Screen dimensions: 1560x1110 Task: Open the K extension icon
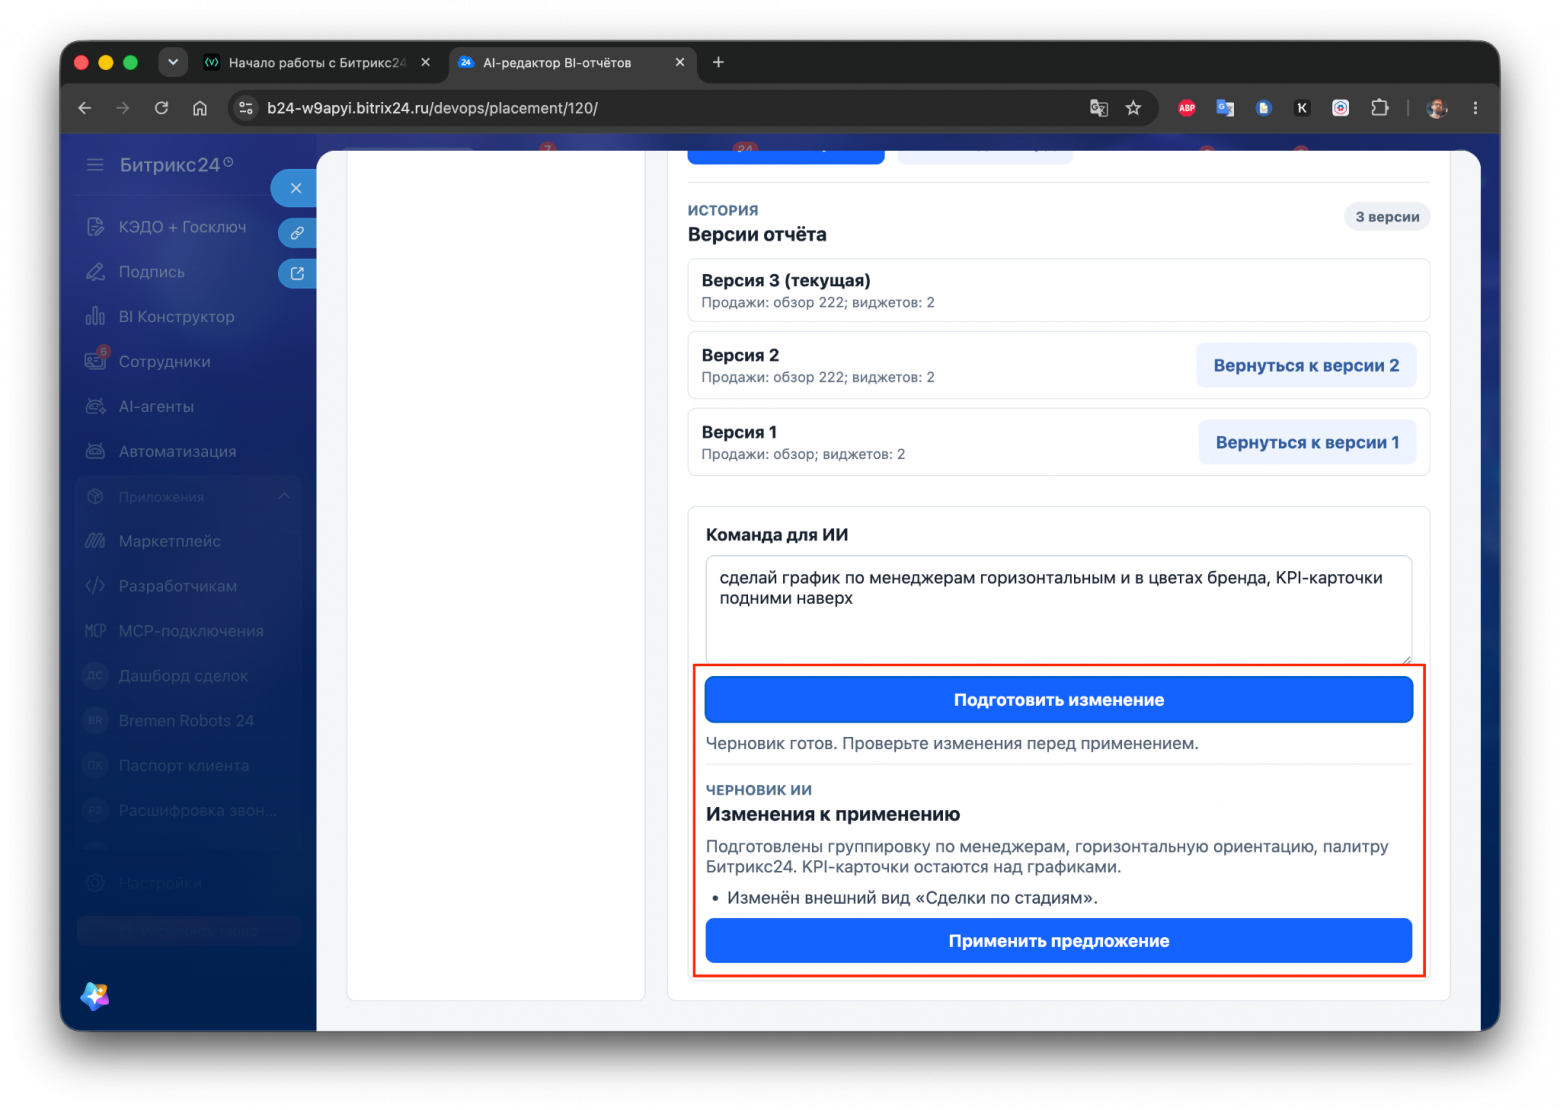pyautogui.click(x=1302, y=108)
